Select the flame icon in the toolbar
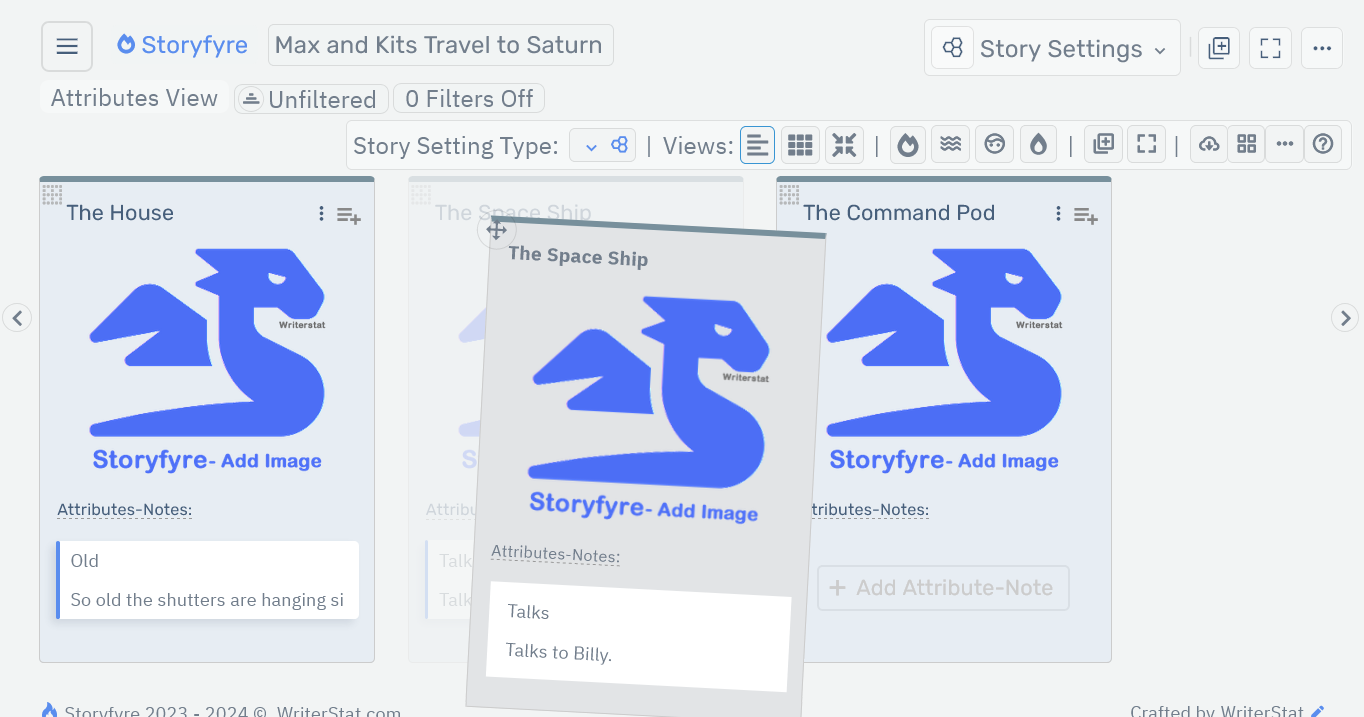 point(907,144)
